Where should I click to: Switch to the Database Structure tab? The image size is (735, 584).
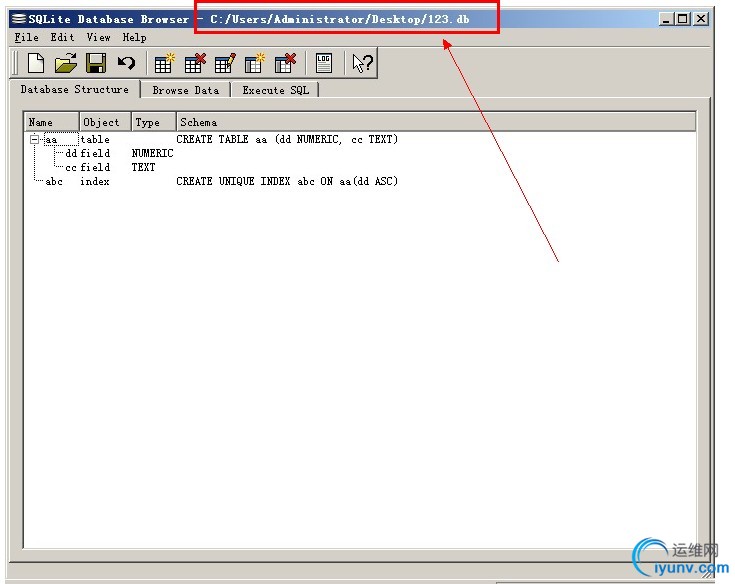pos(75,89)
